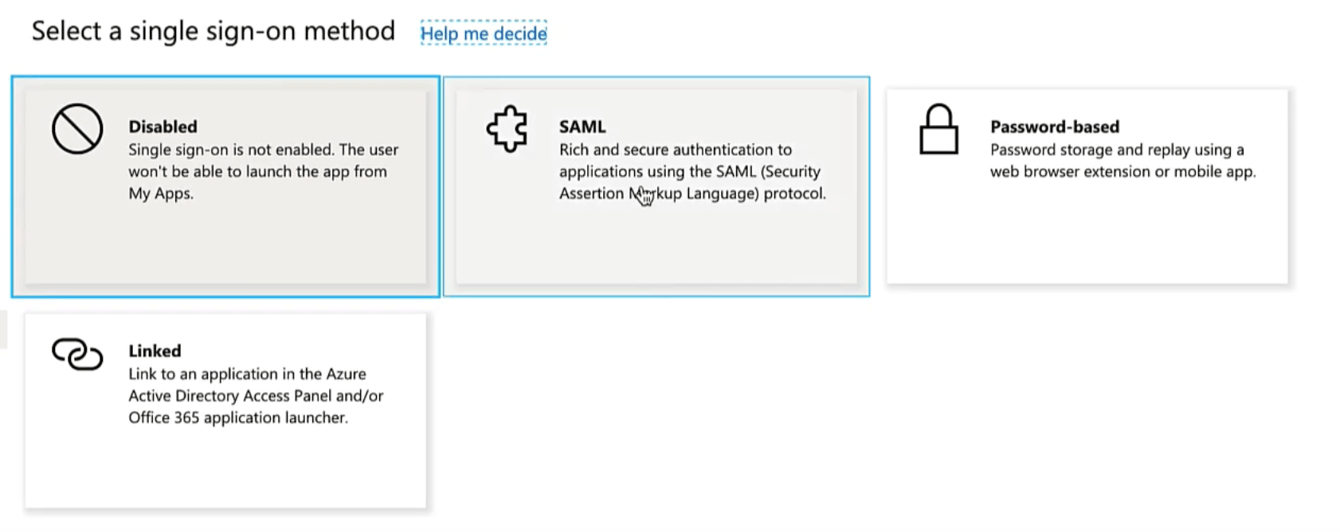Click the Linked chain icon
The height and width of the screenshot is (532, 1340).
78,354
